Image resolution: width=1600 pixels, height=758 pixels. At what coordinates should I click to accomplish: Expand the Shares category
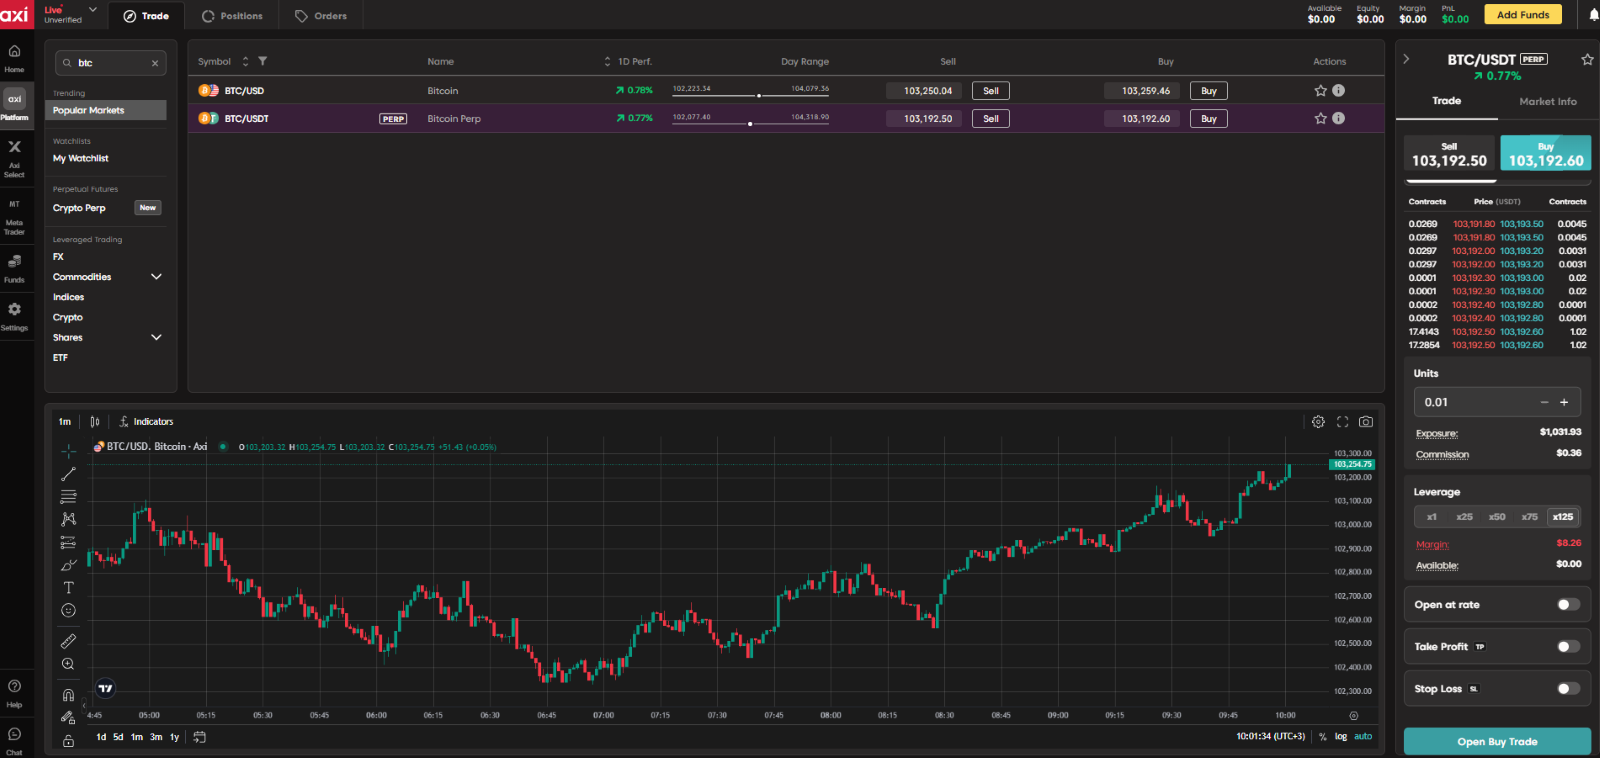156,338
